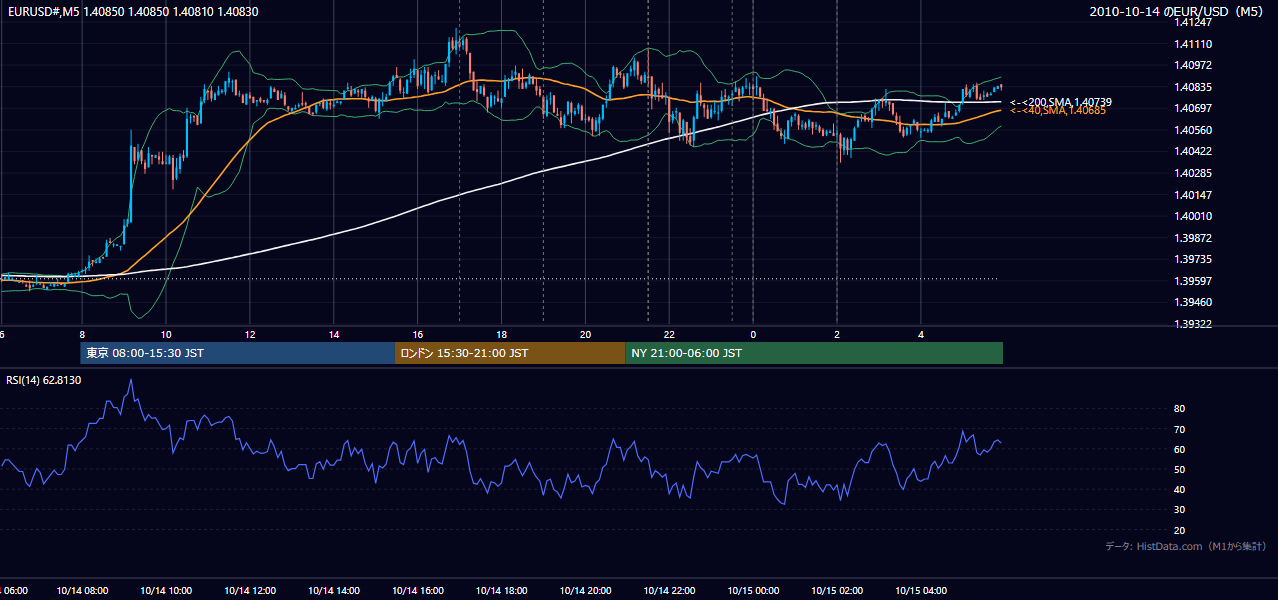Click the 10/14 12:00 bottom time label

(x=250, y=591)
